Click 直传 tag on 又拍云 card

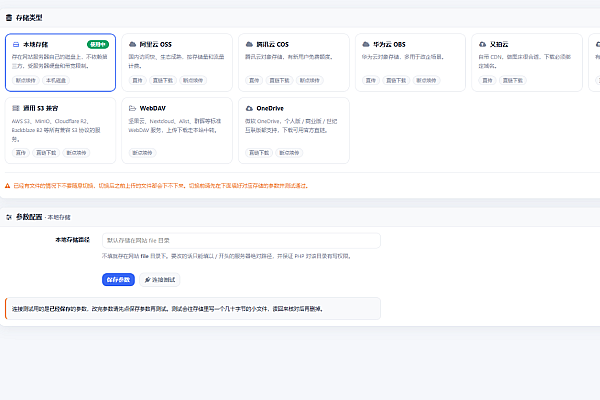coord(488,80)
